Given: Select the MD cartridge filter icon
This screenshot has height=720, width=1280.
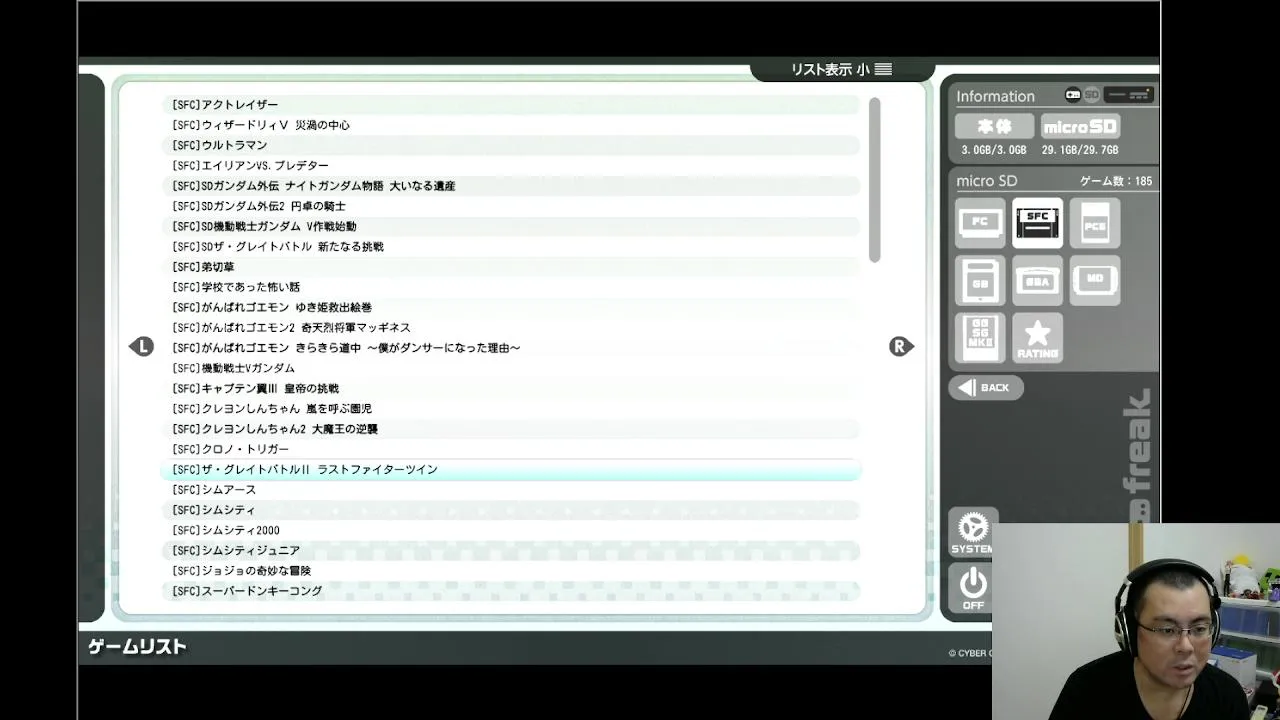Looking at the screenshot, I should point(1095,281).
